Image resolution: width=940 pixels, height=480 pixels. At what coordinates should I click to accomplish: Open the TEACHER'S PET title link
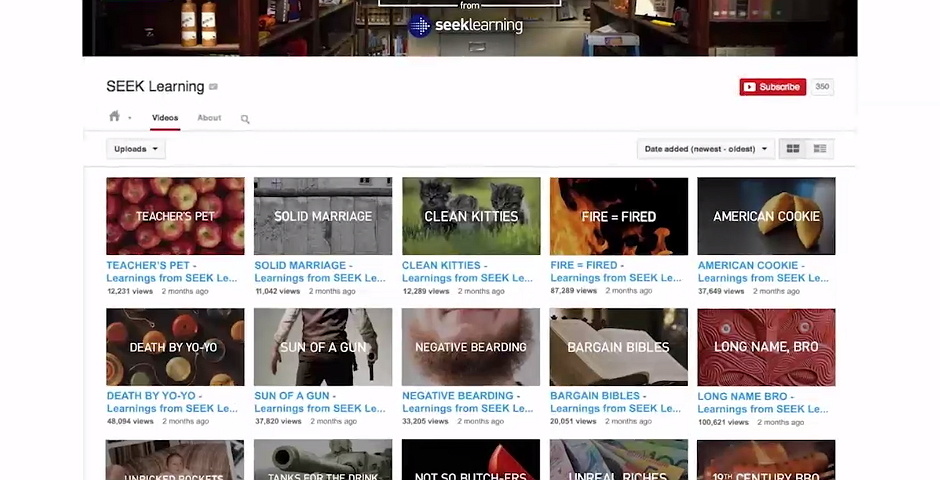(x=172, y=271)
